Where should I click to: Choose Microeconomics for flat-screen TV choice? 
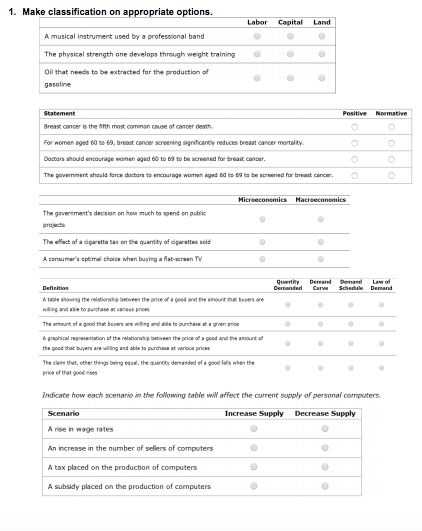tap(262, 259)
